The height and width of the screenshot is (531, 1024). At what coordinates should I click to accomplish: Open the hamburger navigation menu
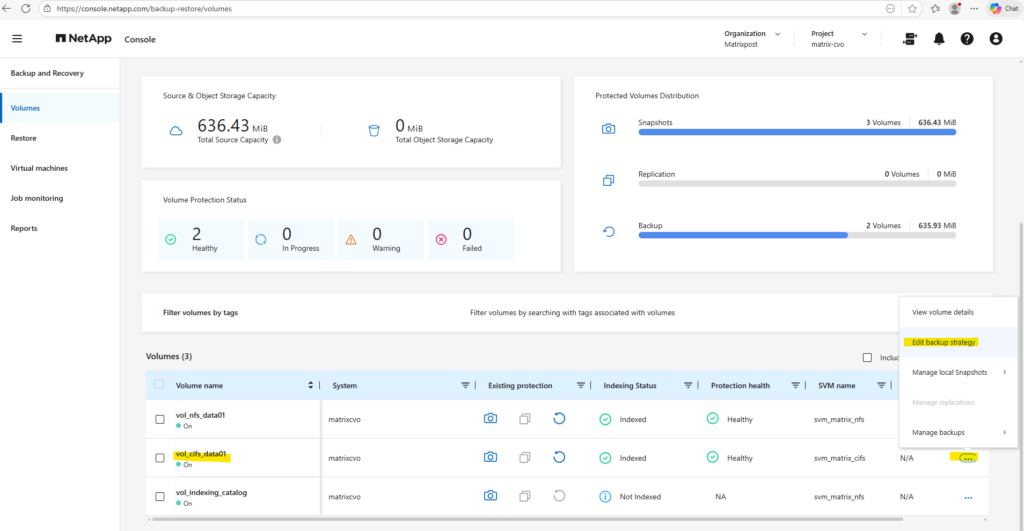[16, 39]
